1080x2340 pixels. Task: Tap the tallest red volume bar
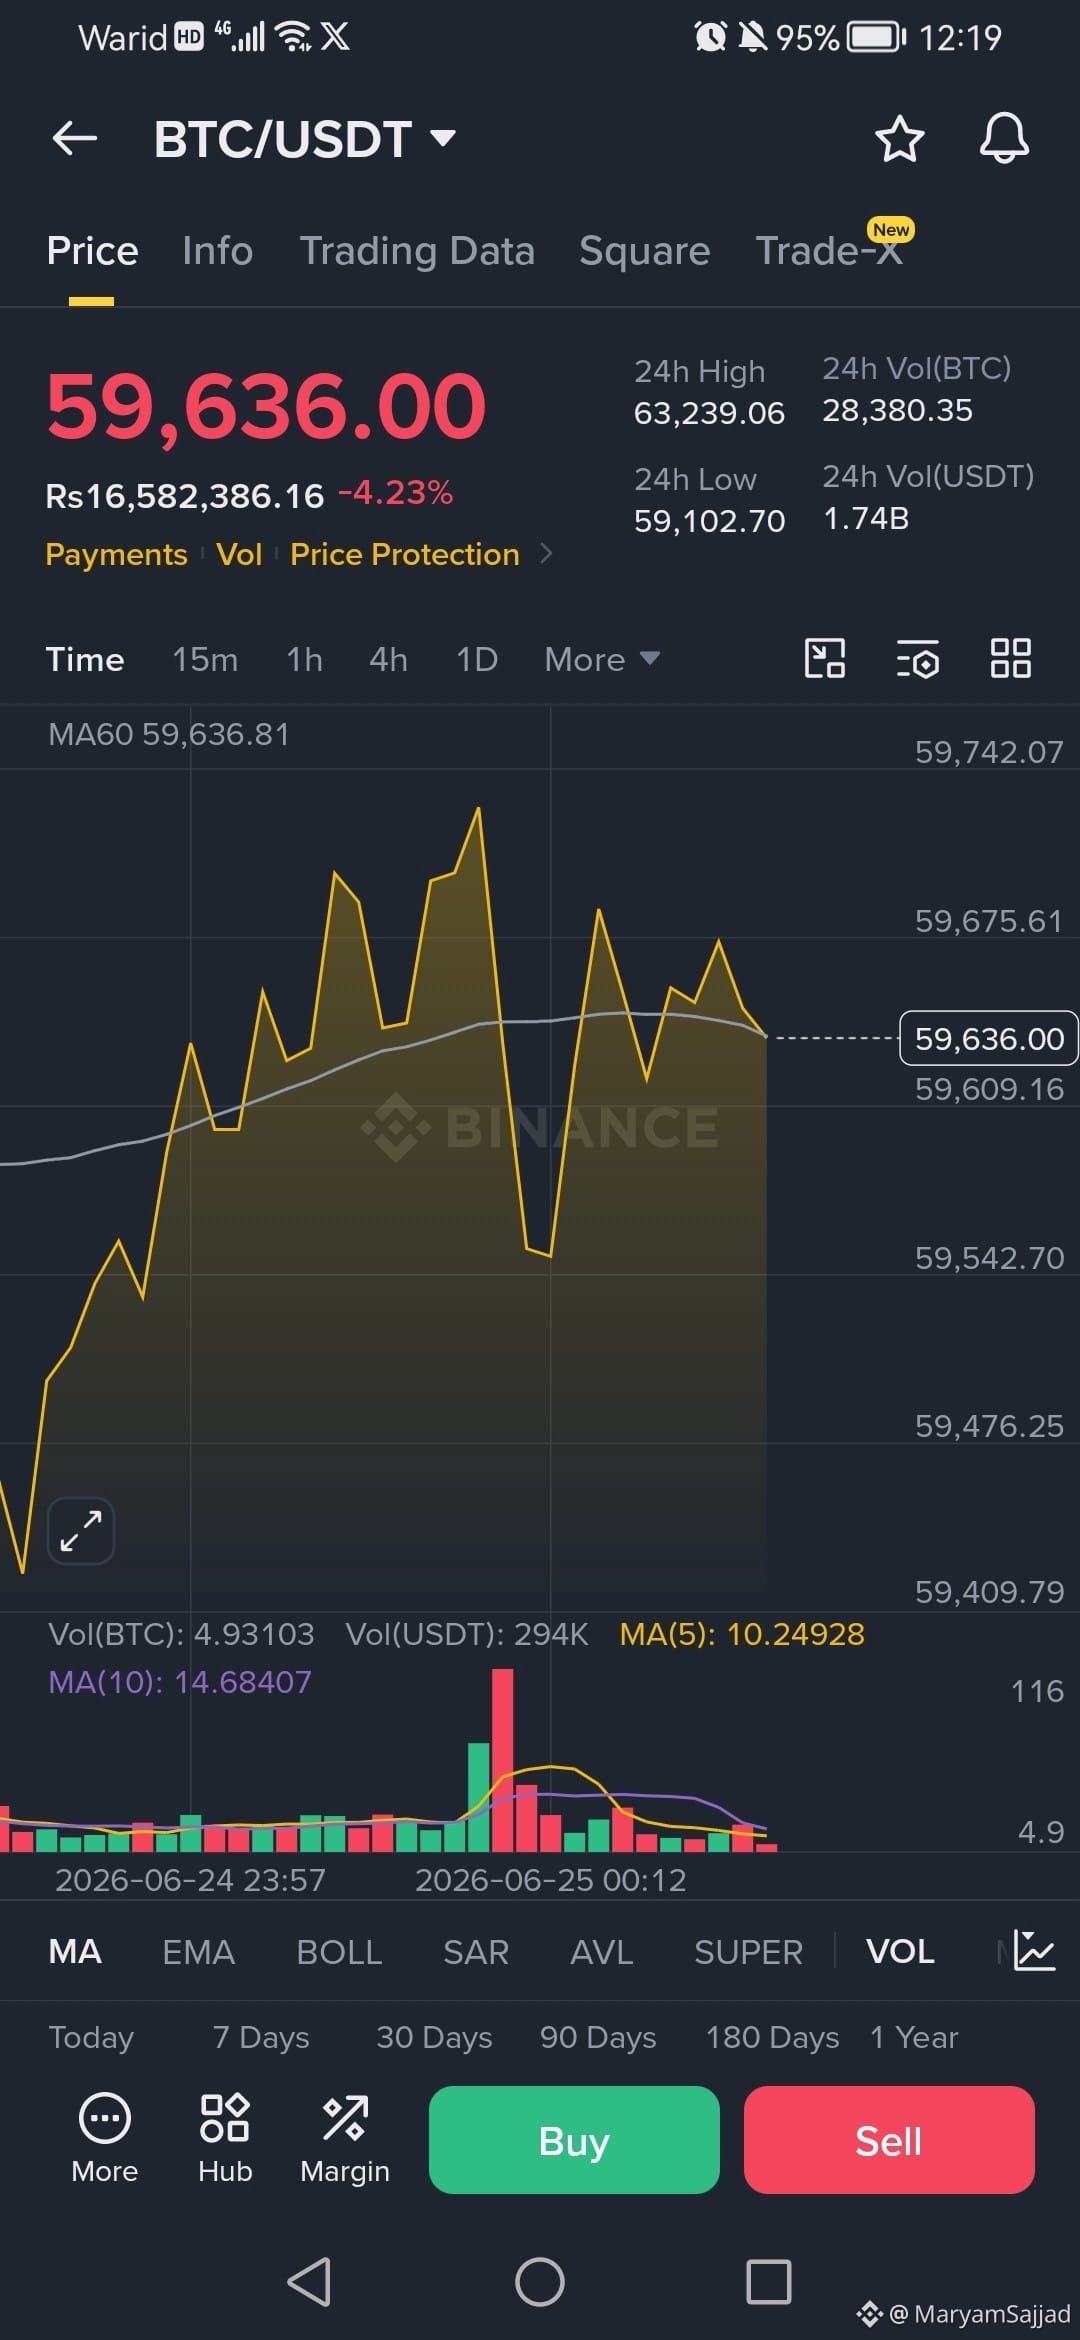[503, 1760]
